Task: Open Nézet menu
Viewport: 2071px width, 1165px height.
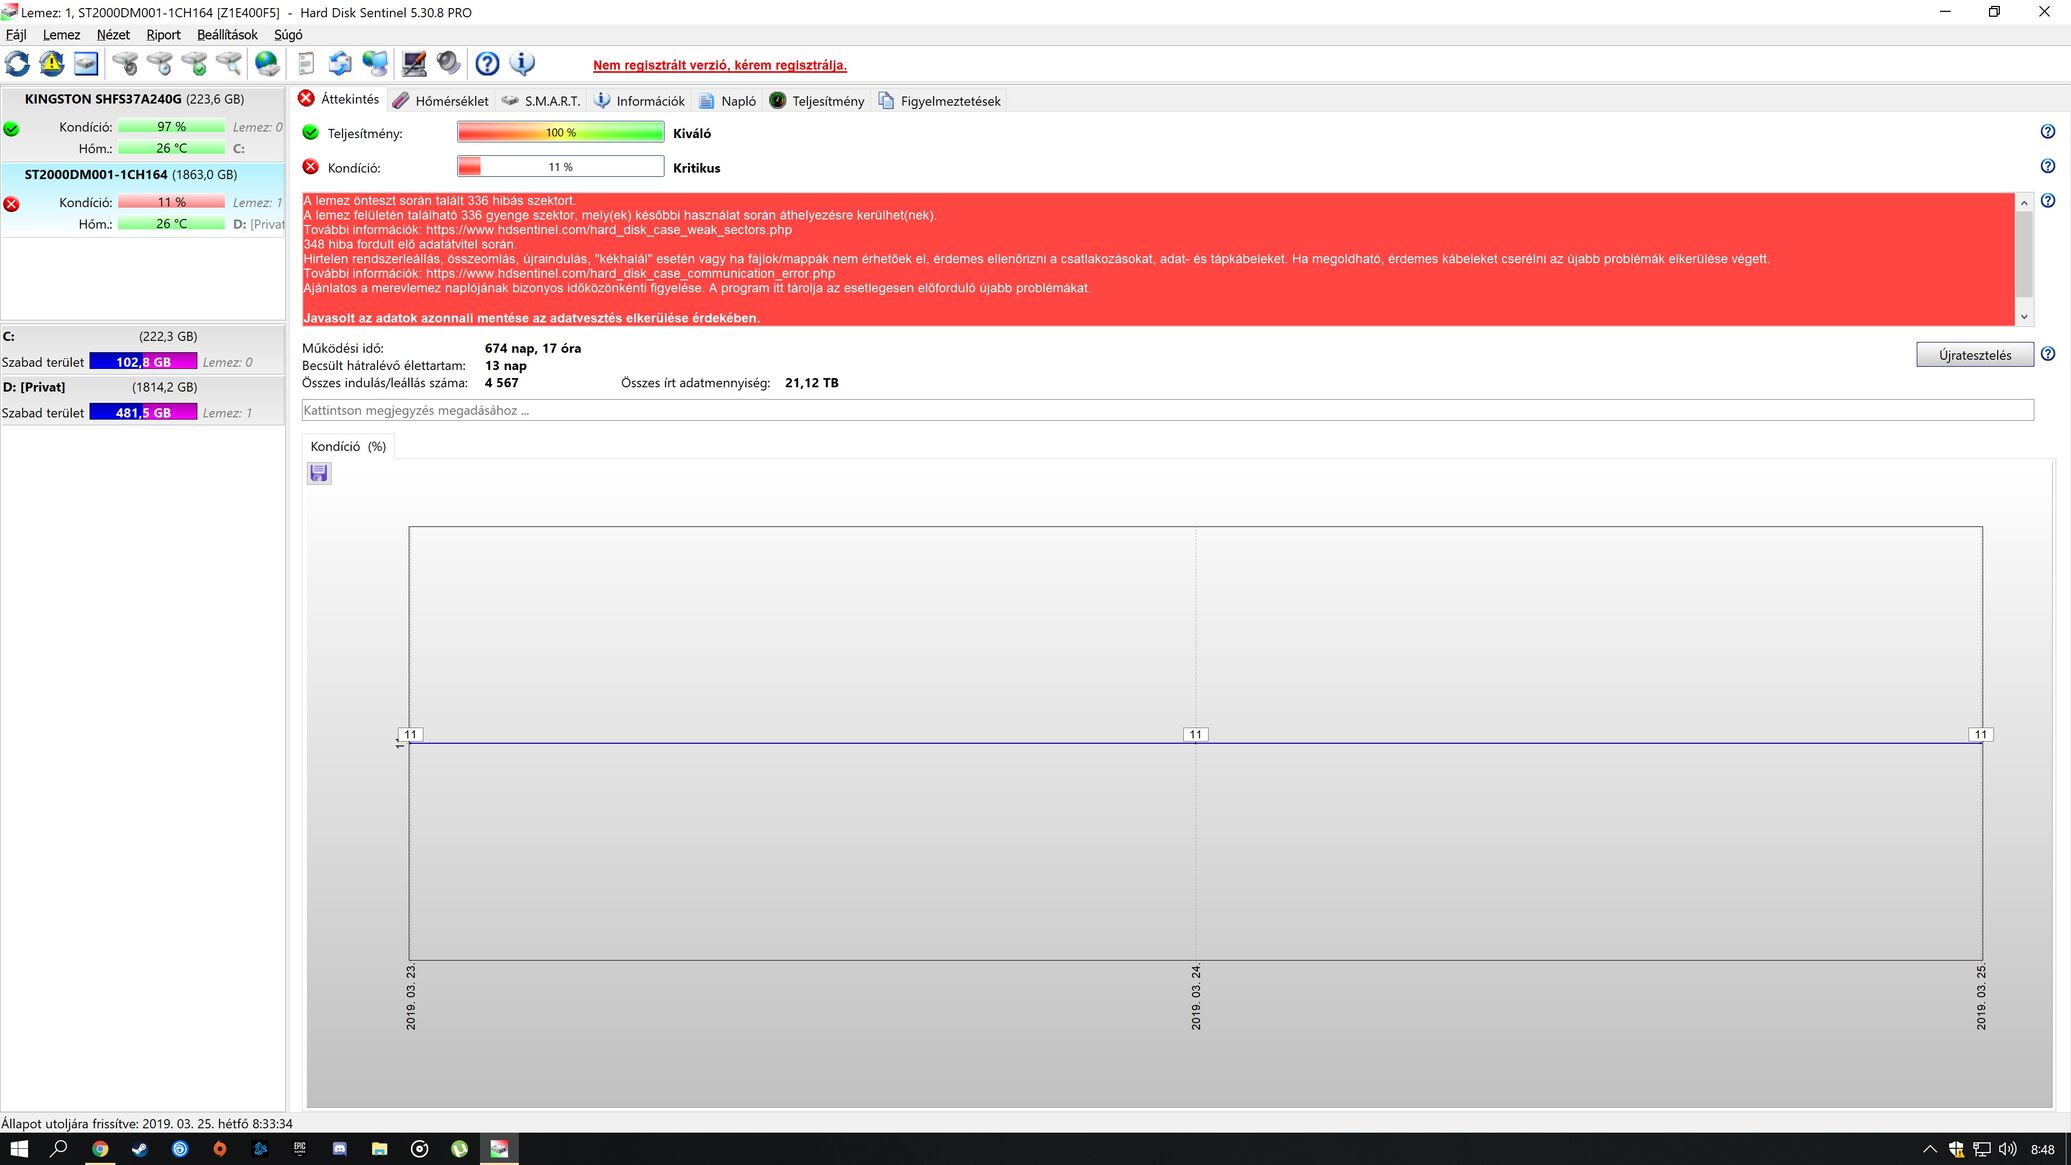Action: coord(113,35)
